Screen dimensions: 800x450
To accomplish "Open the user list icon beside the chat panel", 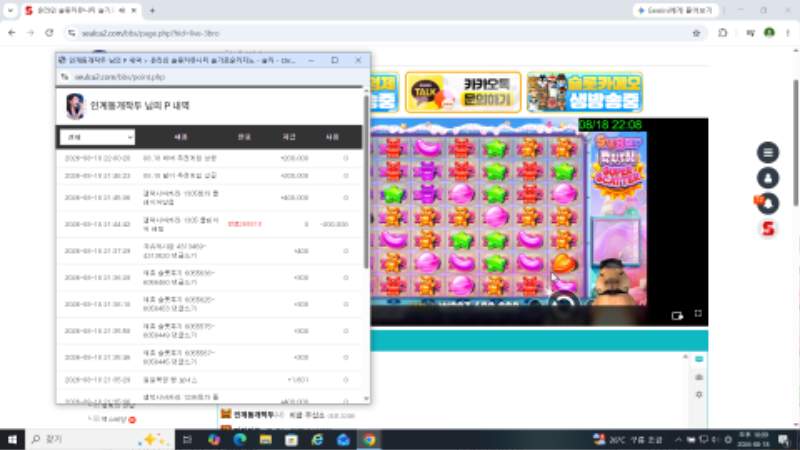I will click(x=699, y=377).
